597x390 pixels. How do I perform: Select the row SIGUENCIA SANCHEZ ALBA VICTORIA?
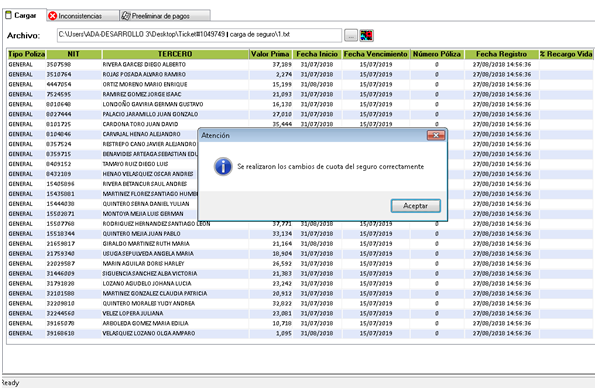pos(300,273)
